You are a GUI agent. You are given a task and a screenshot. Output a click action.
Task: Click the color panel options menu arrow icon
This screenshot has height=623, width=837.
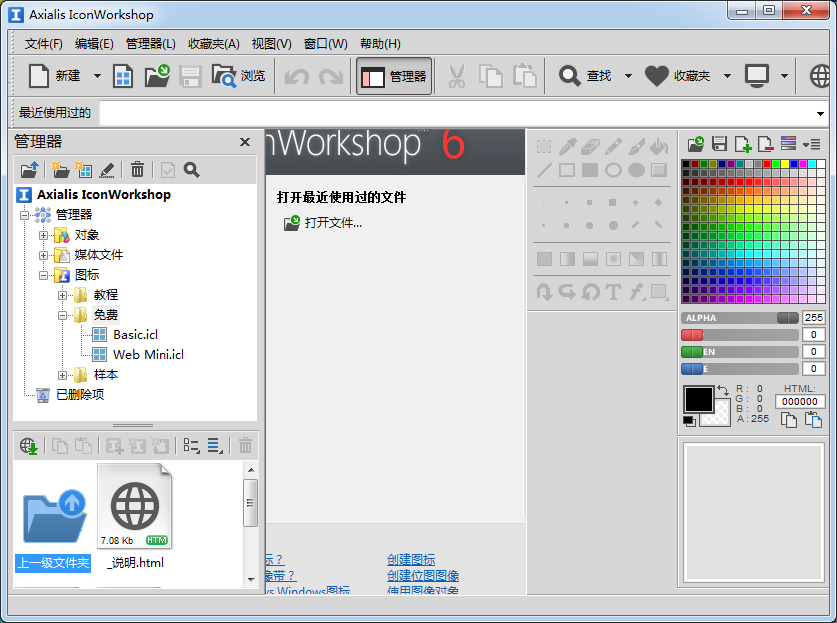click(811, 144)
